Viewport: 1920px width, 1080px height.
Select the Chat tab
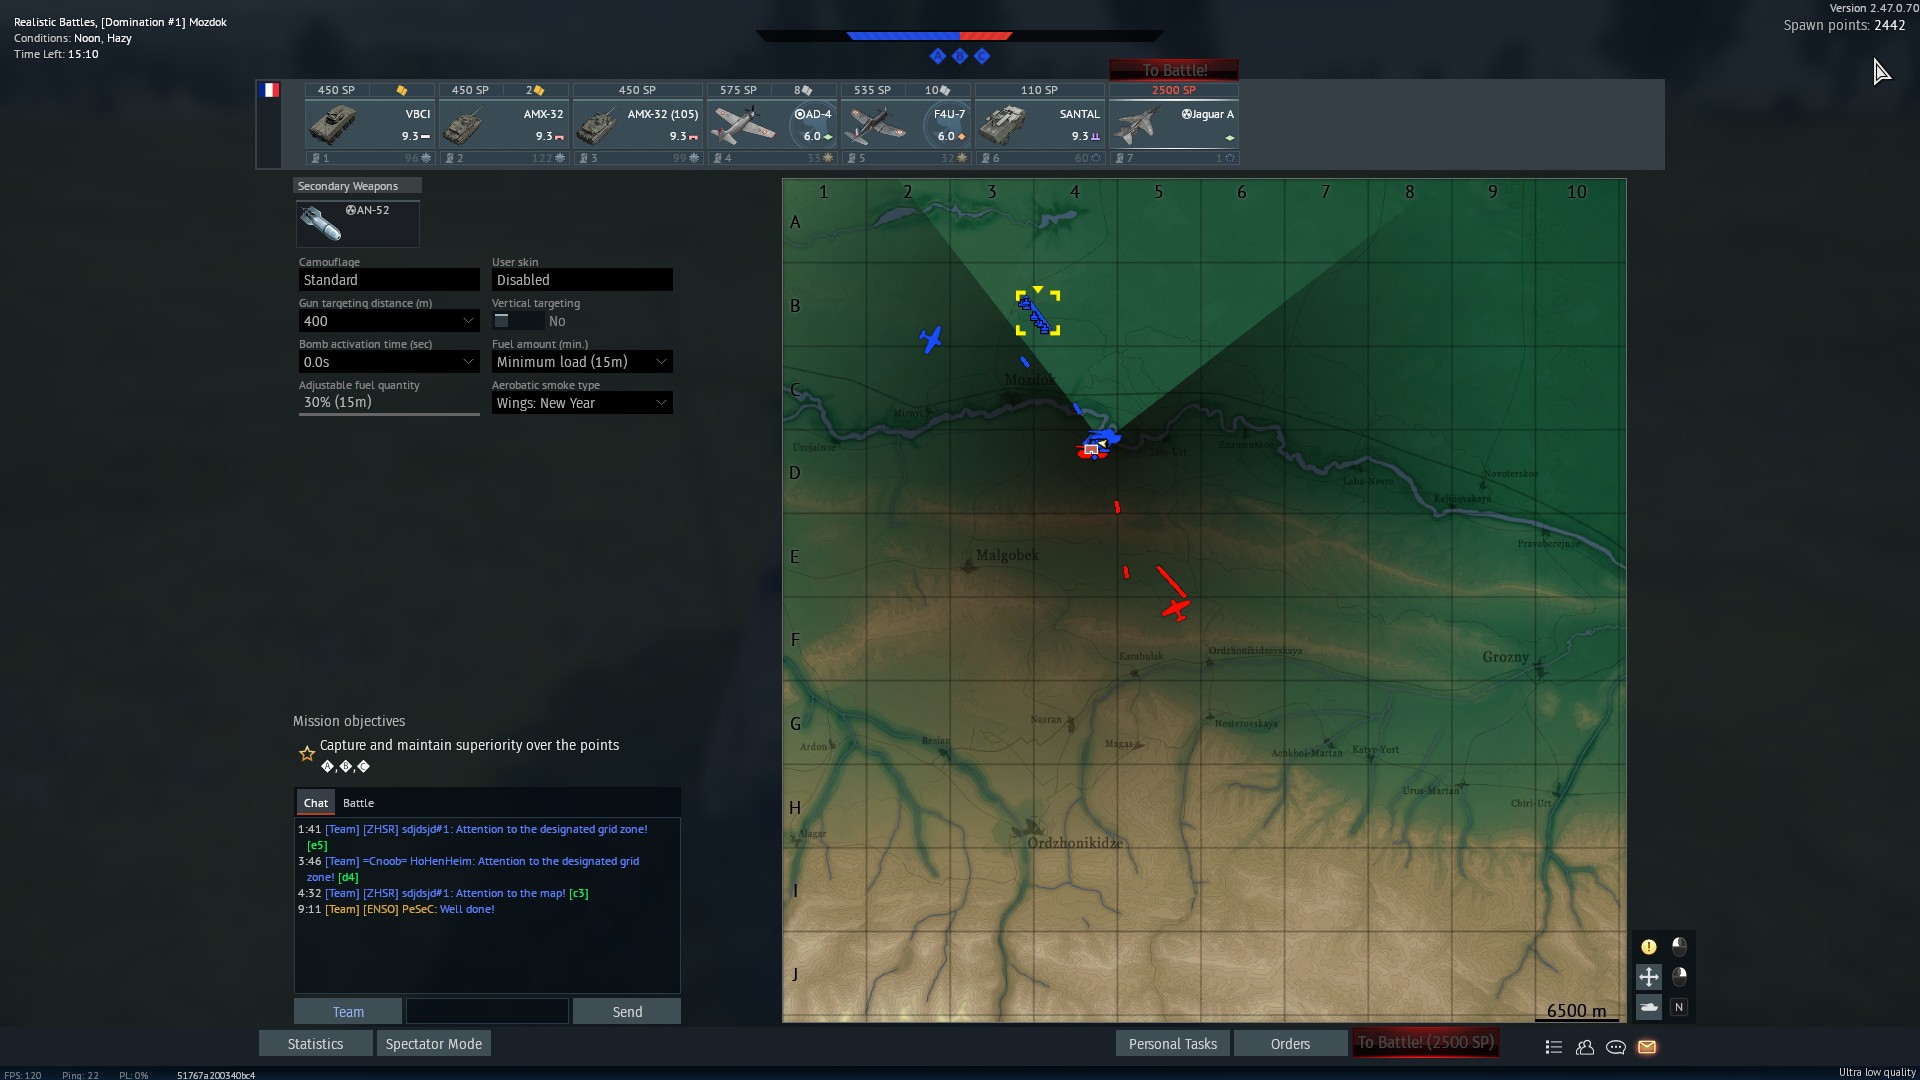[x=316, y=803]
